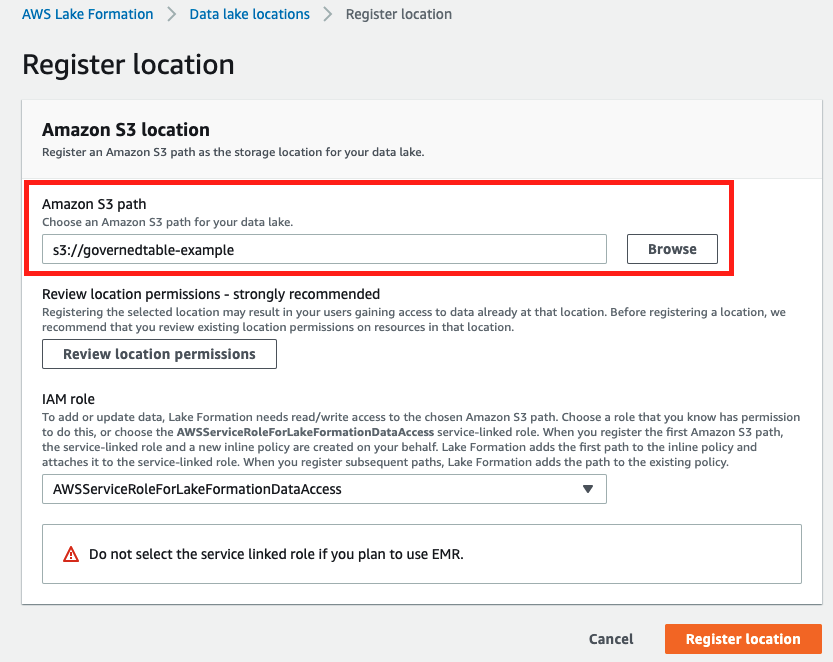833x662 pixels.
Task: Click the red warning triangle icon
Action: (71, 554)
